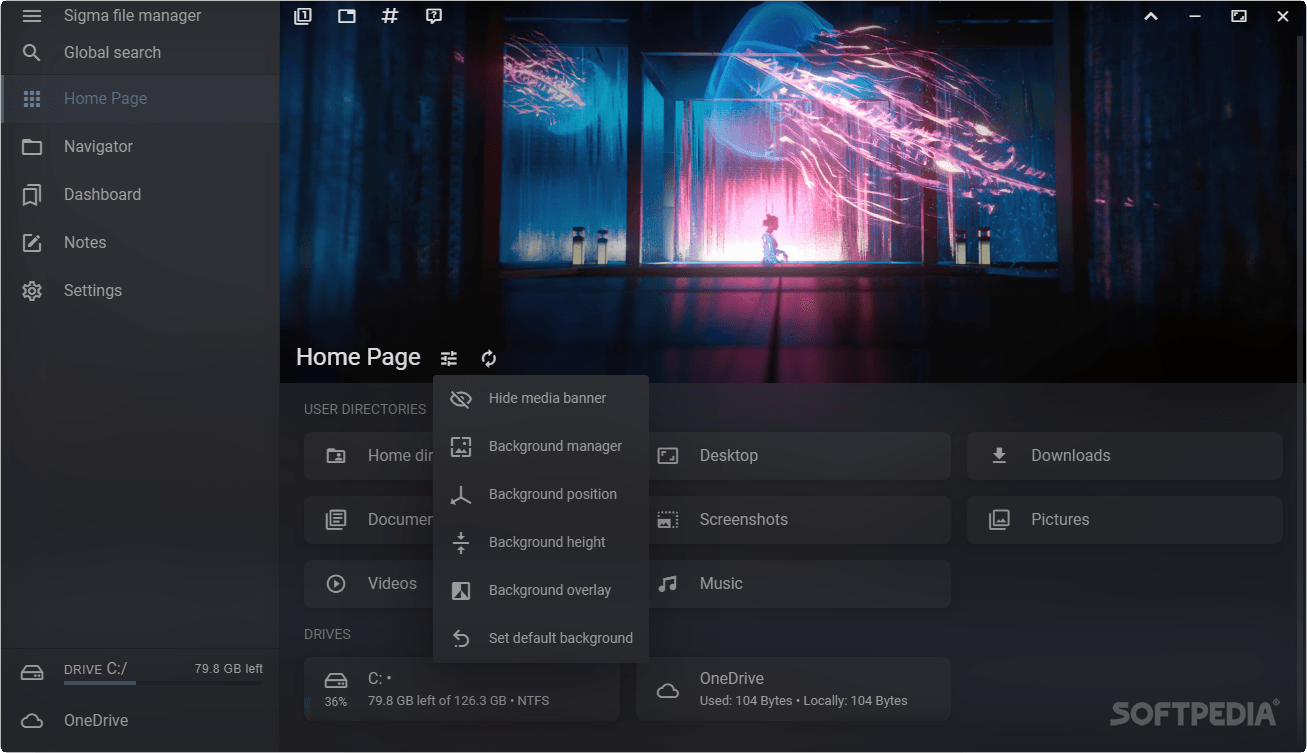1307x753 pixels.
Task: Open the Notes section
Action: [140, 243]
